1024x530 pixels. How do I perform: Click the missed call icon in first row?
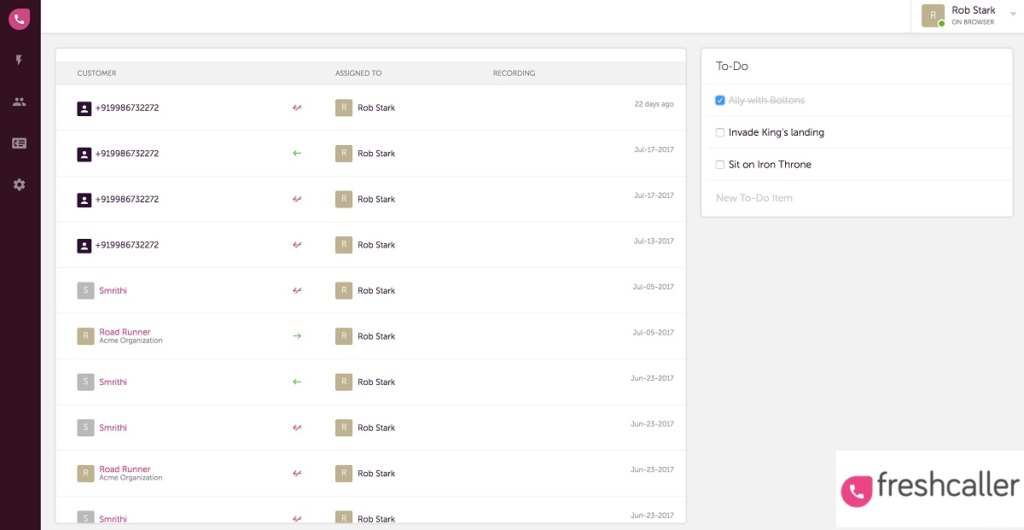coord(297,108)
